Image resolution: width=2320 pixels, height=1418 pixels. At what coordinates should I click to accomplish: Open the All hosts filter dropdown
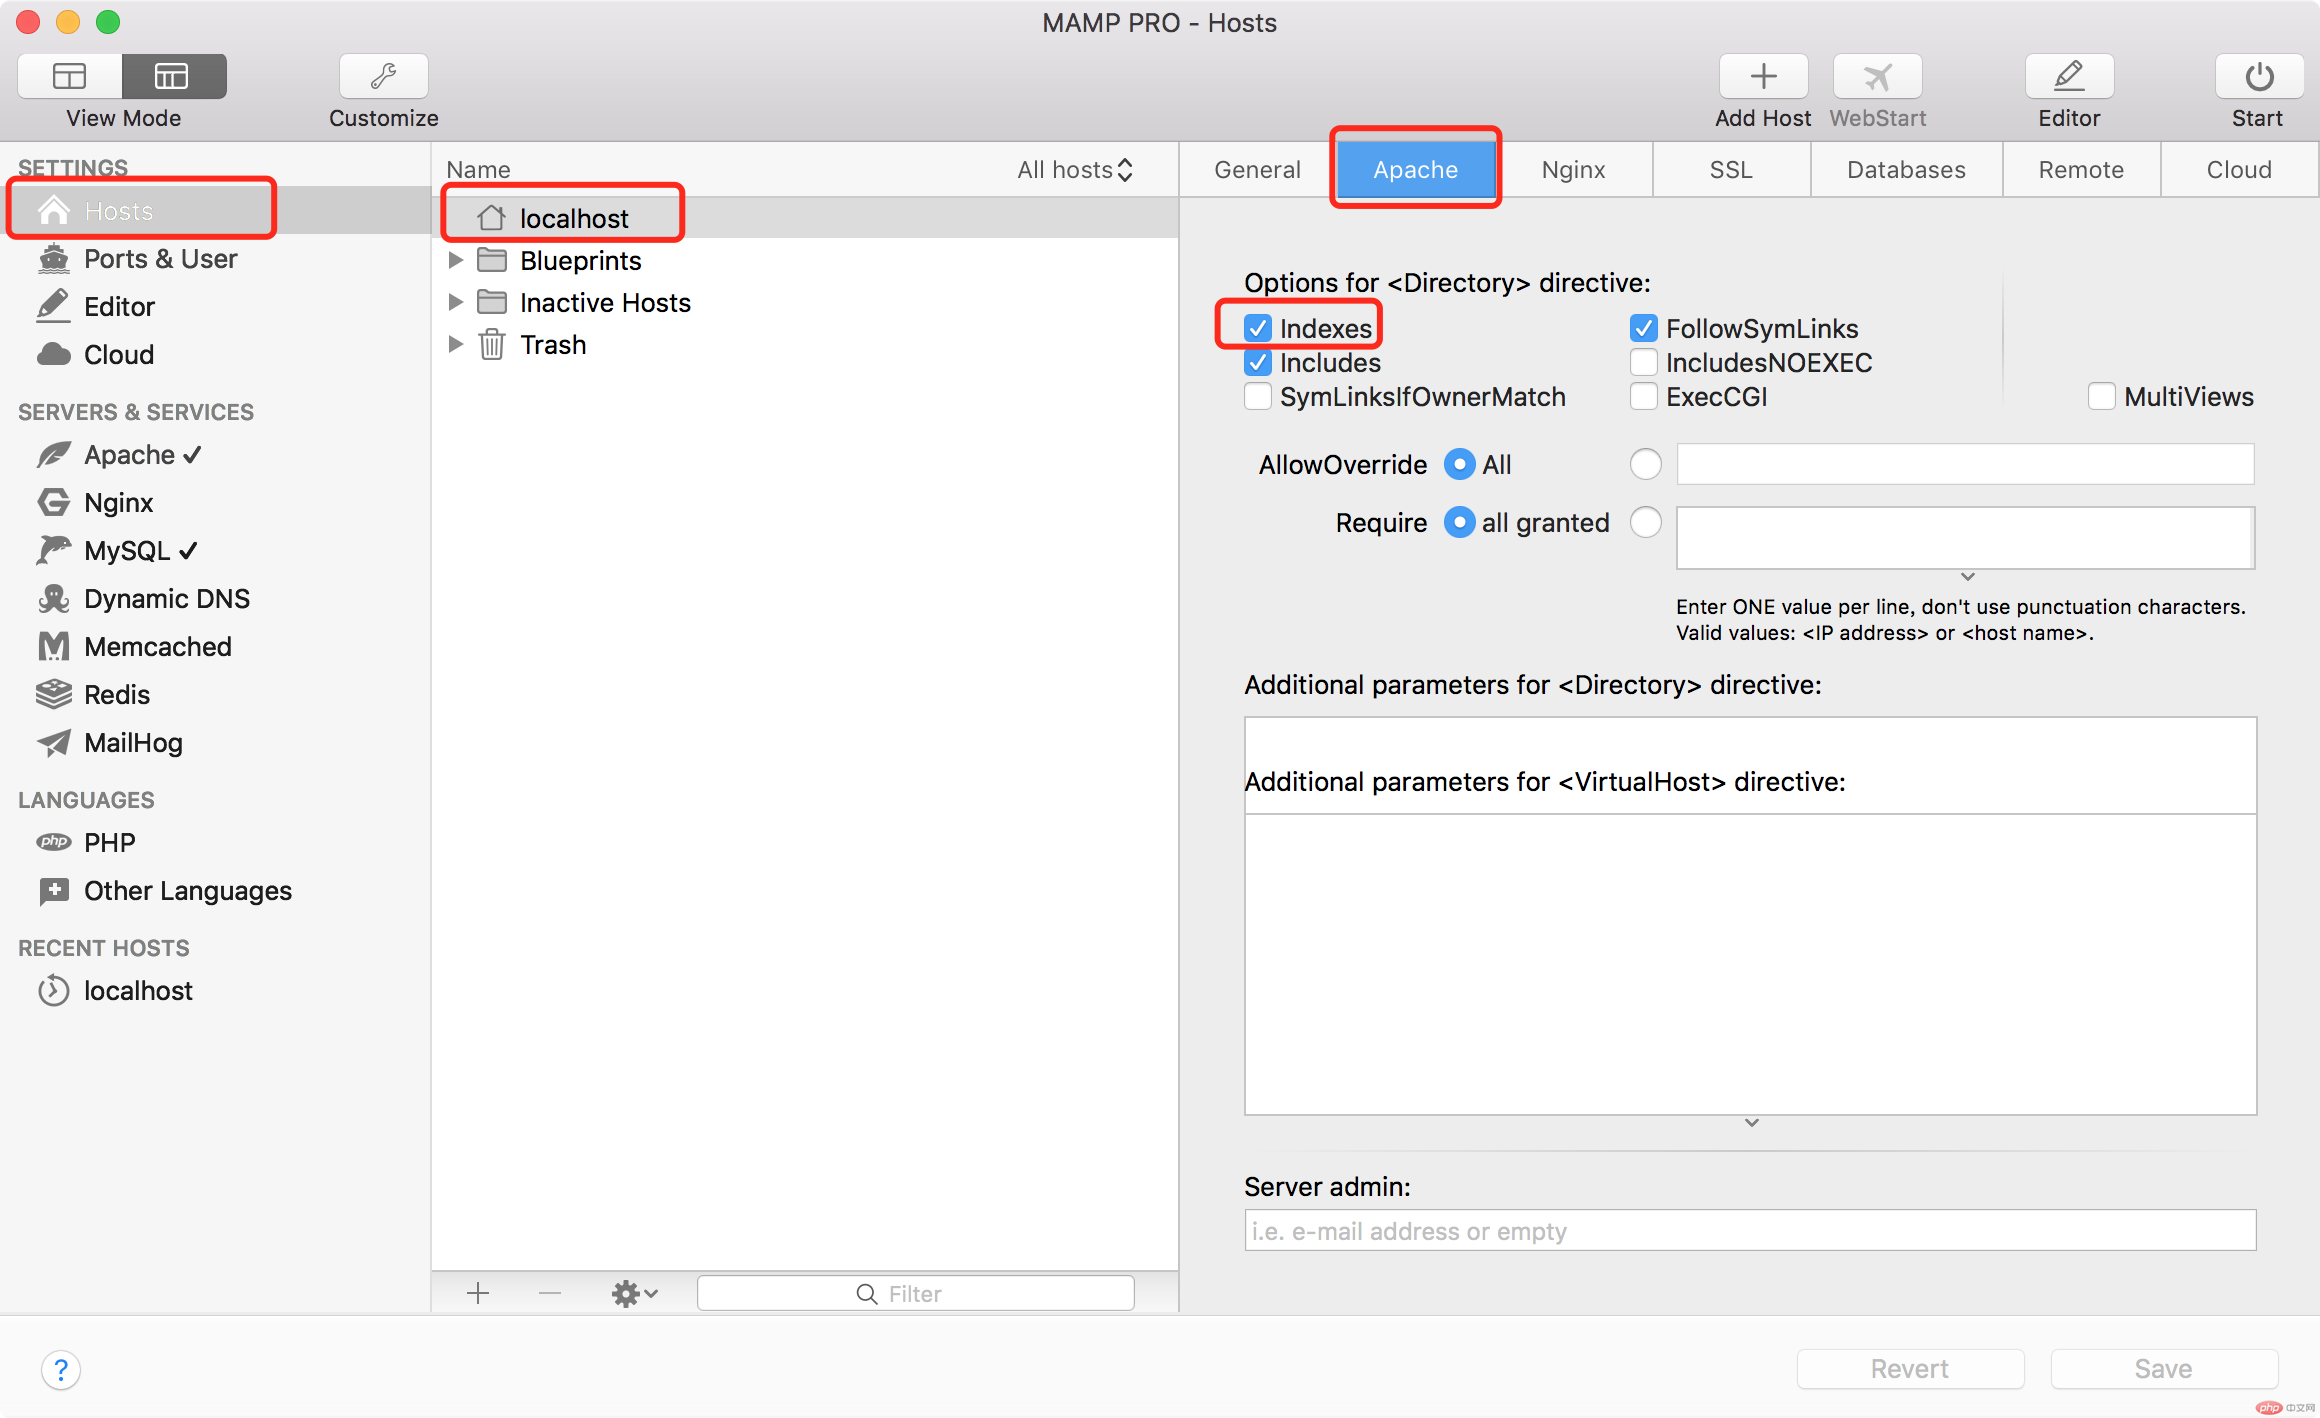1075,170
